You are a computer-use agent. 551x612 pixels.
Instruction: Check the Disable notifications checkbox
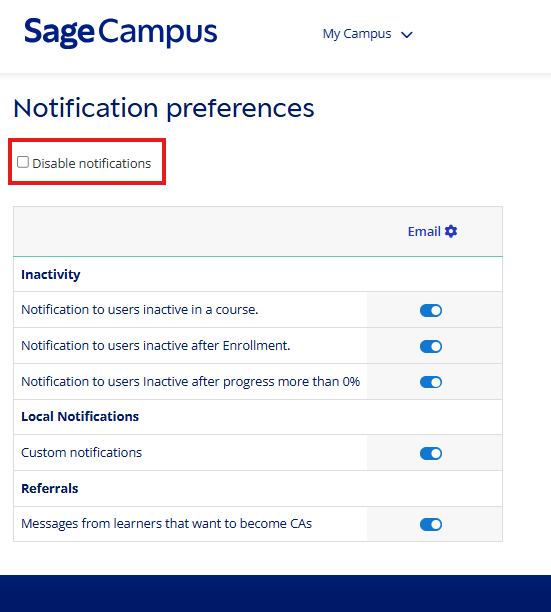(23, 162)
